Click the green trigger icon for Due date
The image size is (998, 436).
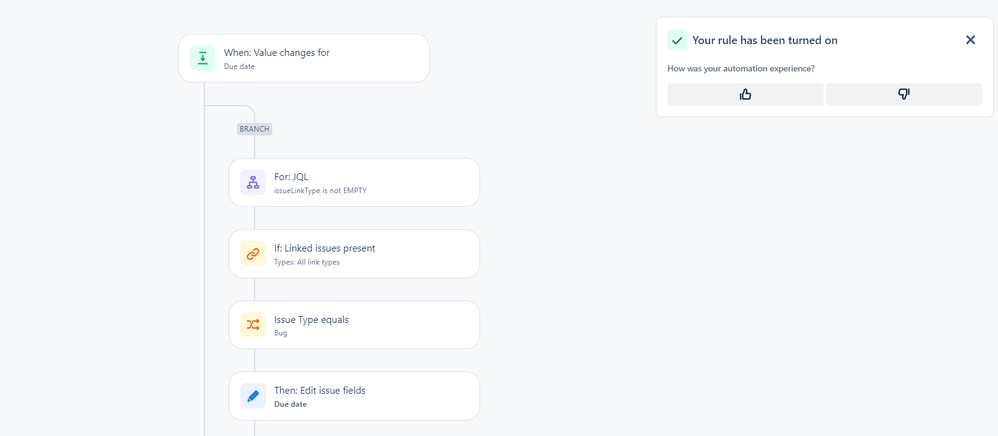pyautogui.click(x=202, y=58)
